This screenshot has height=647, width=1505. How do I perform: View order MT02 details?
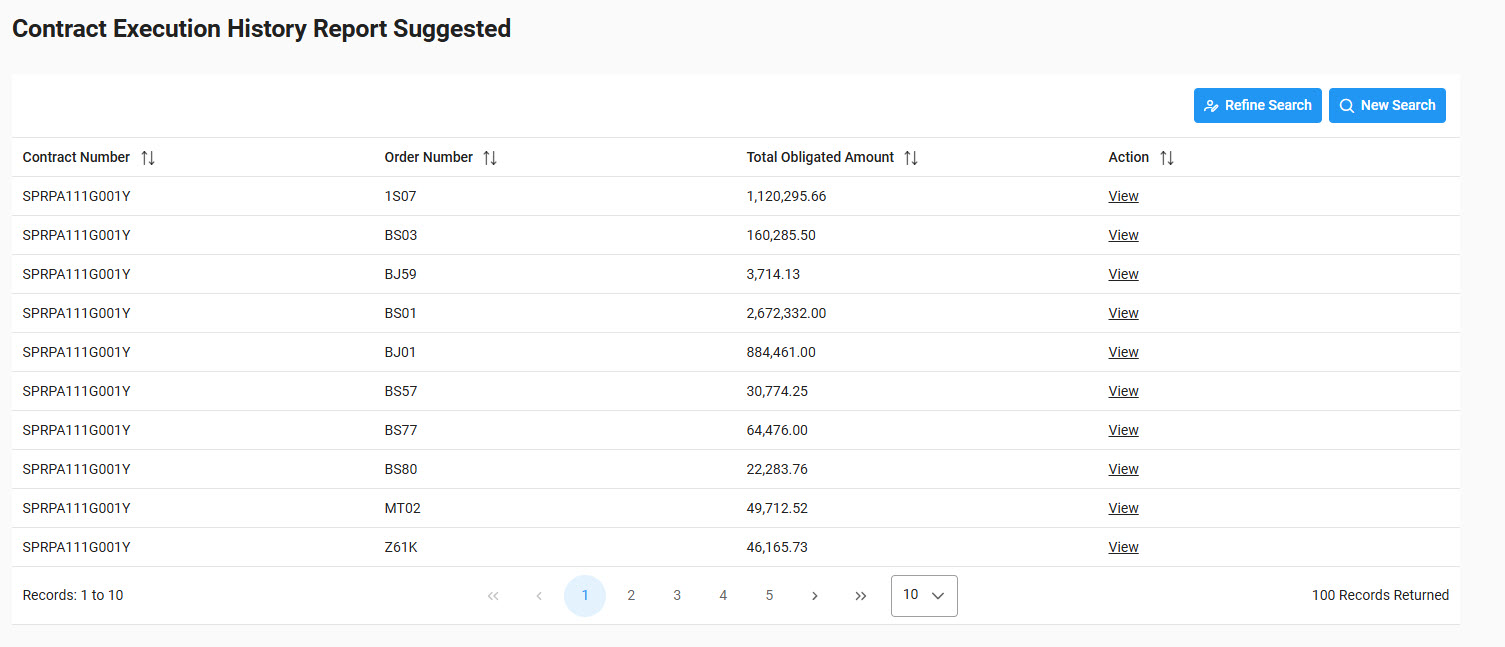point(1123,509)
